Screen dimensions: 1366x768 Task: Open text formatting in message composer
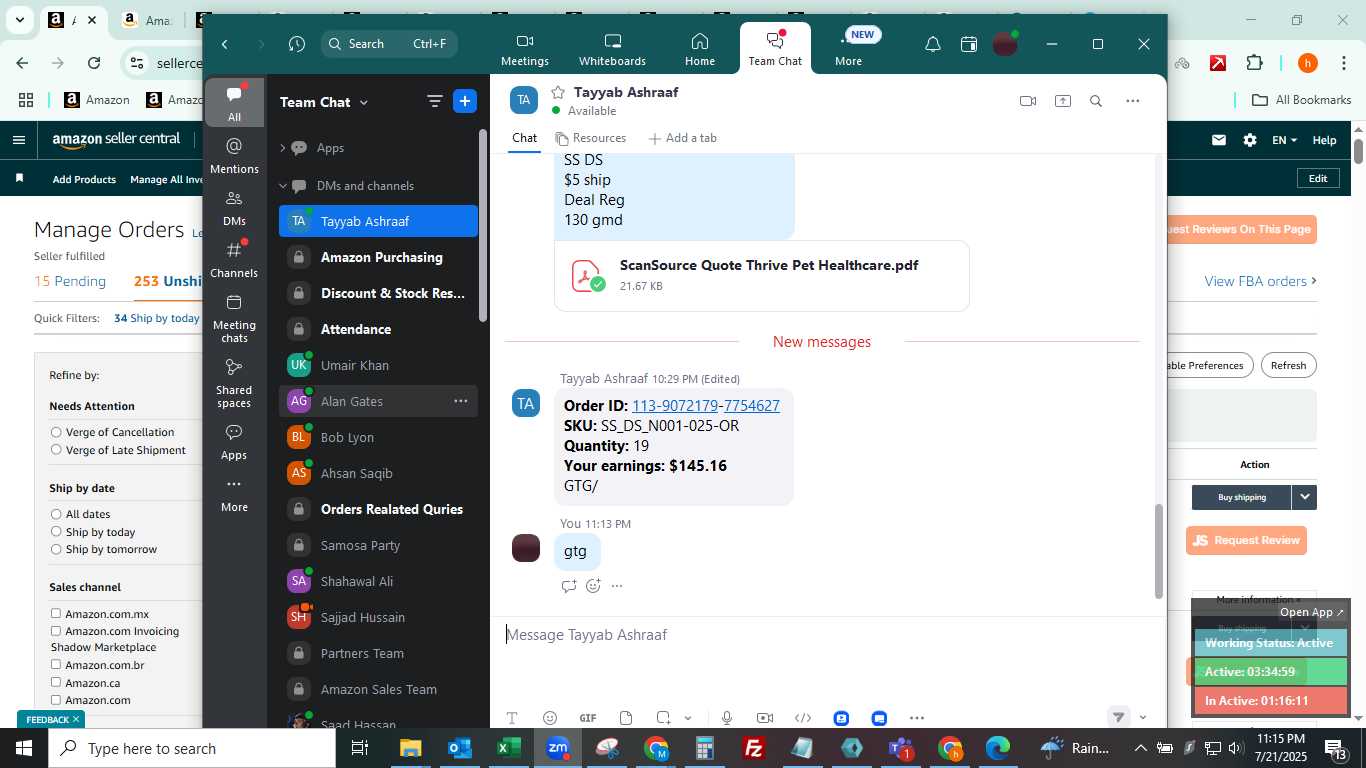point(511,718)
